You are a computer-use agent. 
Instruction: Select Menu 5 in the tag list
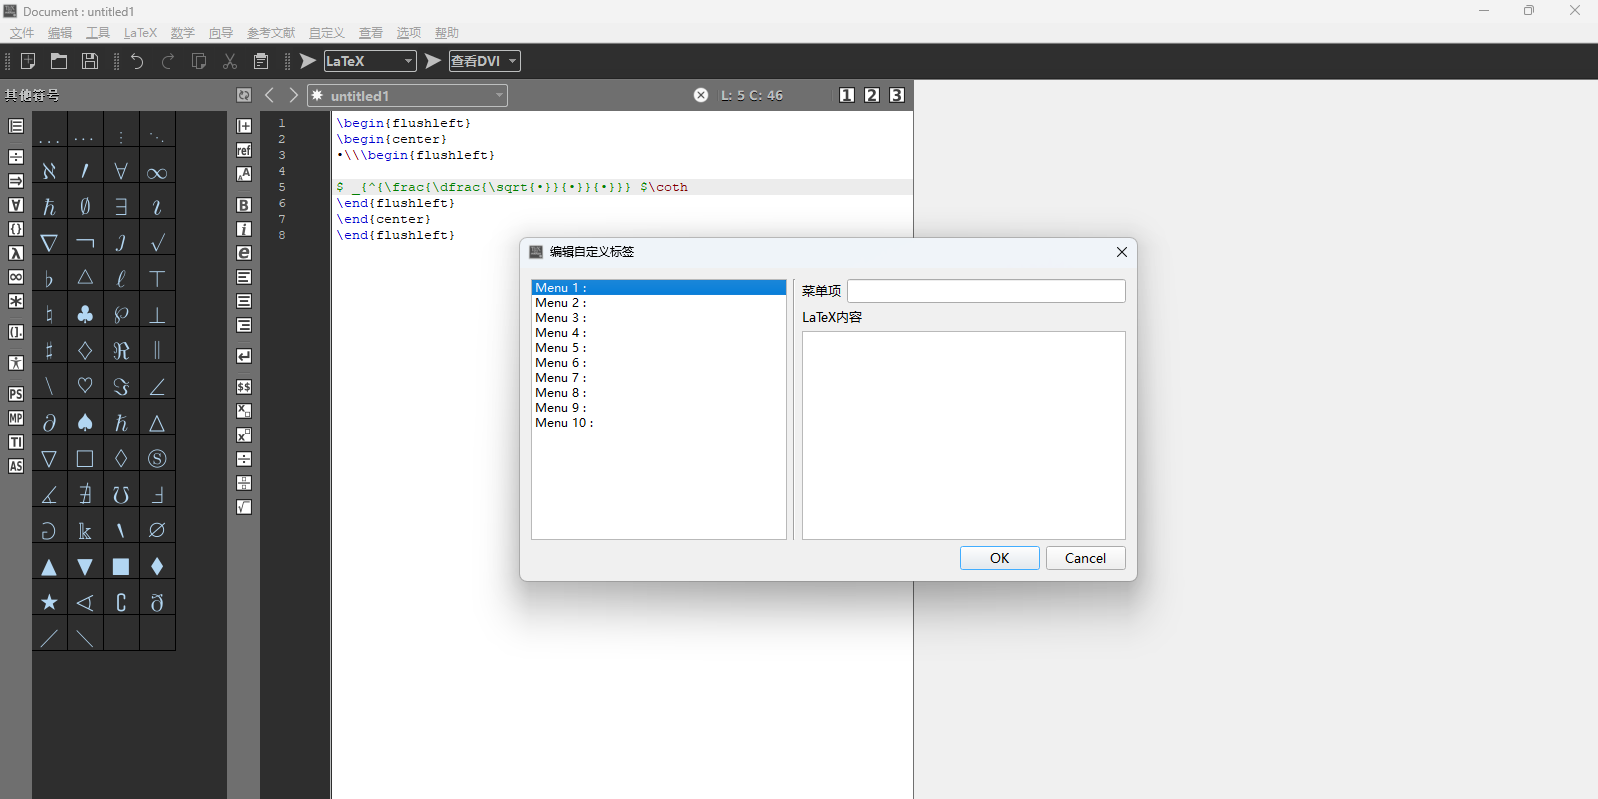560,348
